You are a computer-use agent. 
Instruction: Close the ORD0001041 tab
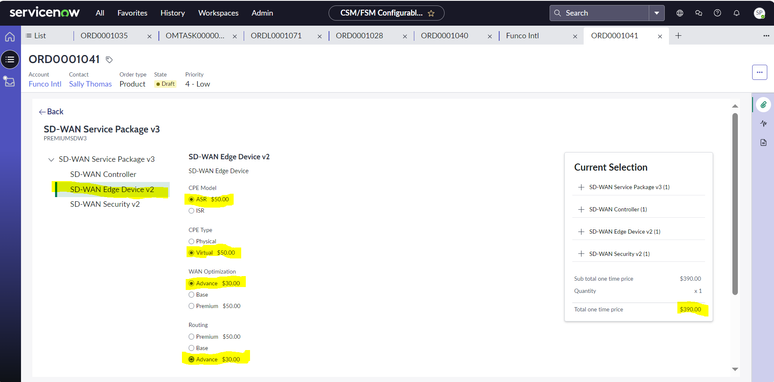pyautogui.click(x=660, y=36)
